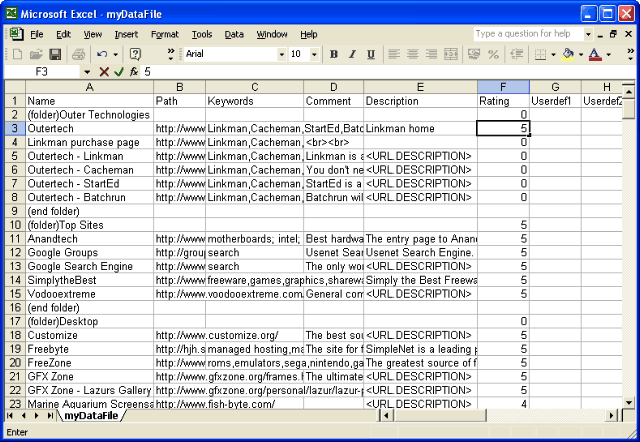
Task: Open Font Color dropdown arrow
Action: (x=609, y=54)
